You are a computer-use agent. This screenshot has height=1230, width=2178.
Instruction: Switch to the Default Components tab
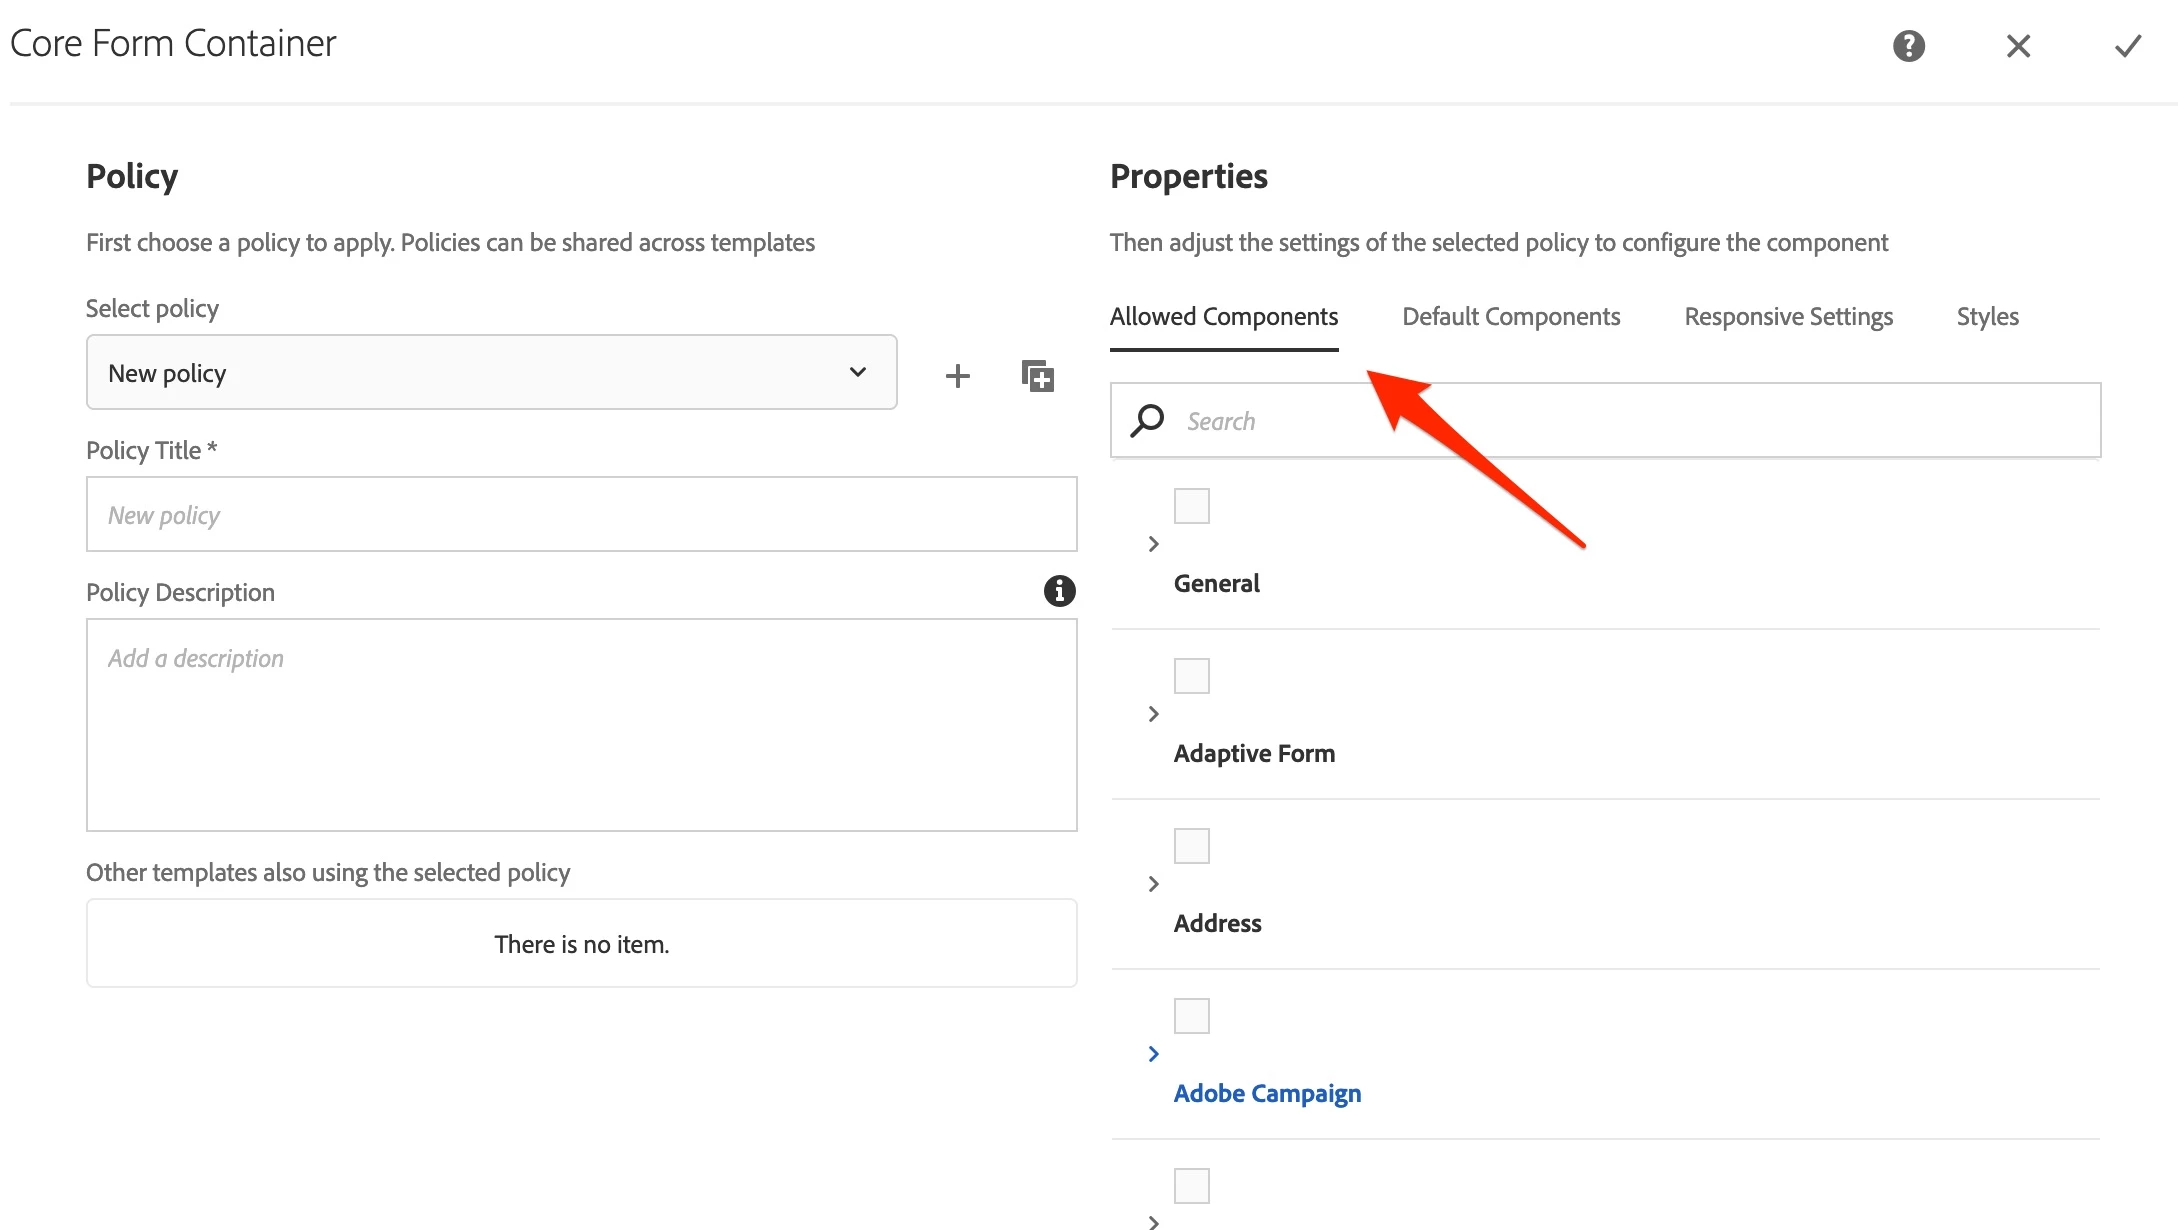1510,317
